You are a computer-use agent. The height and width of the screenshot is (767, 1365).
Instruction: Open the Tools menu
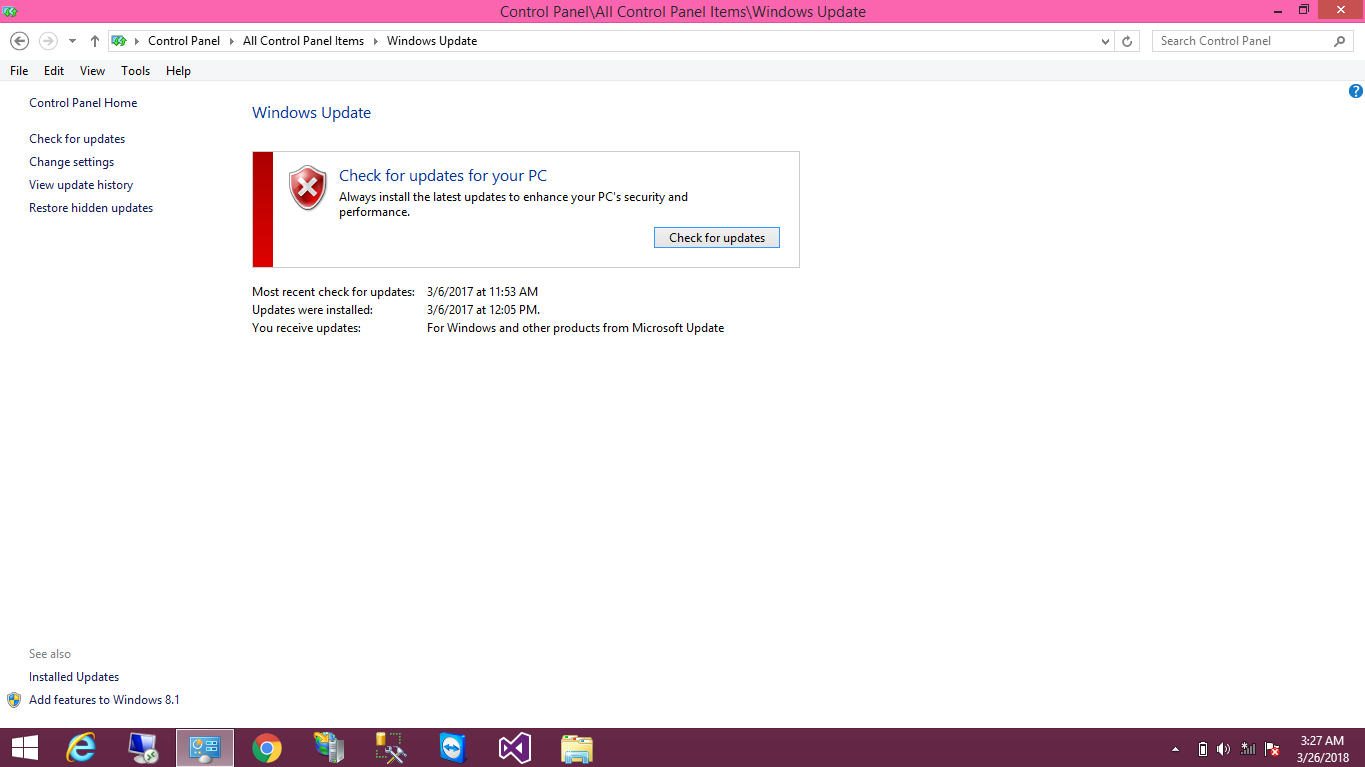point(135,71)
